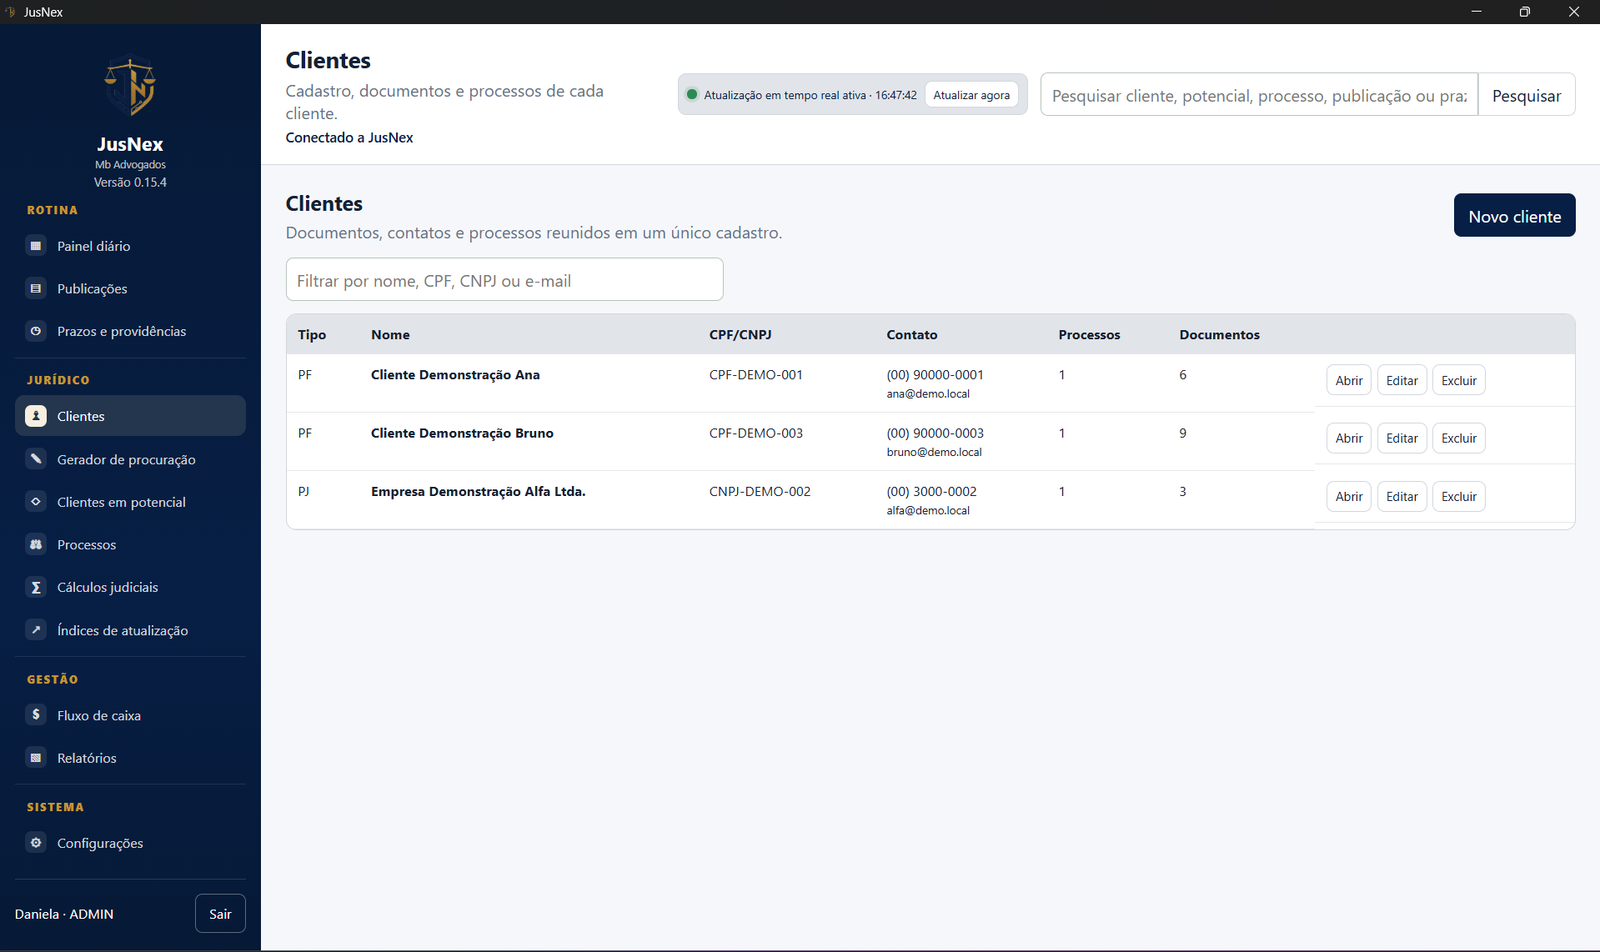The height and width of the screenshot is (952, 1600).
Task: Click the phone (00) 3000-0002
Action: coord(932,491)
